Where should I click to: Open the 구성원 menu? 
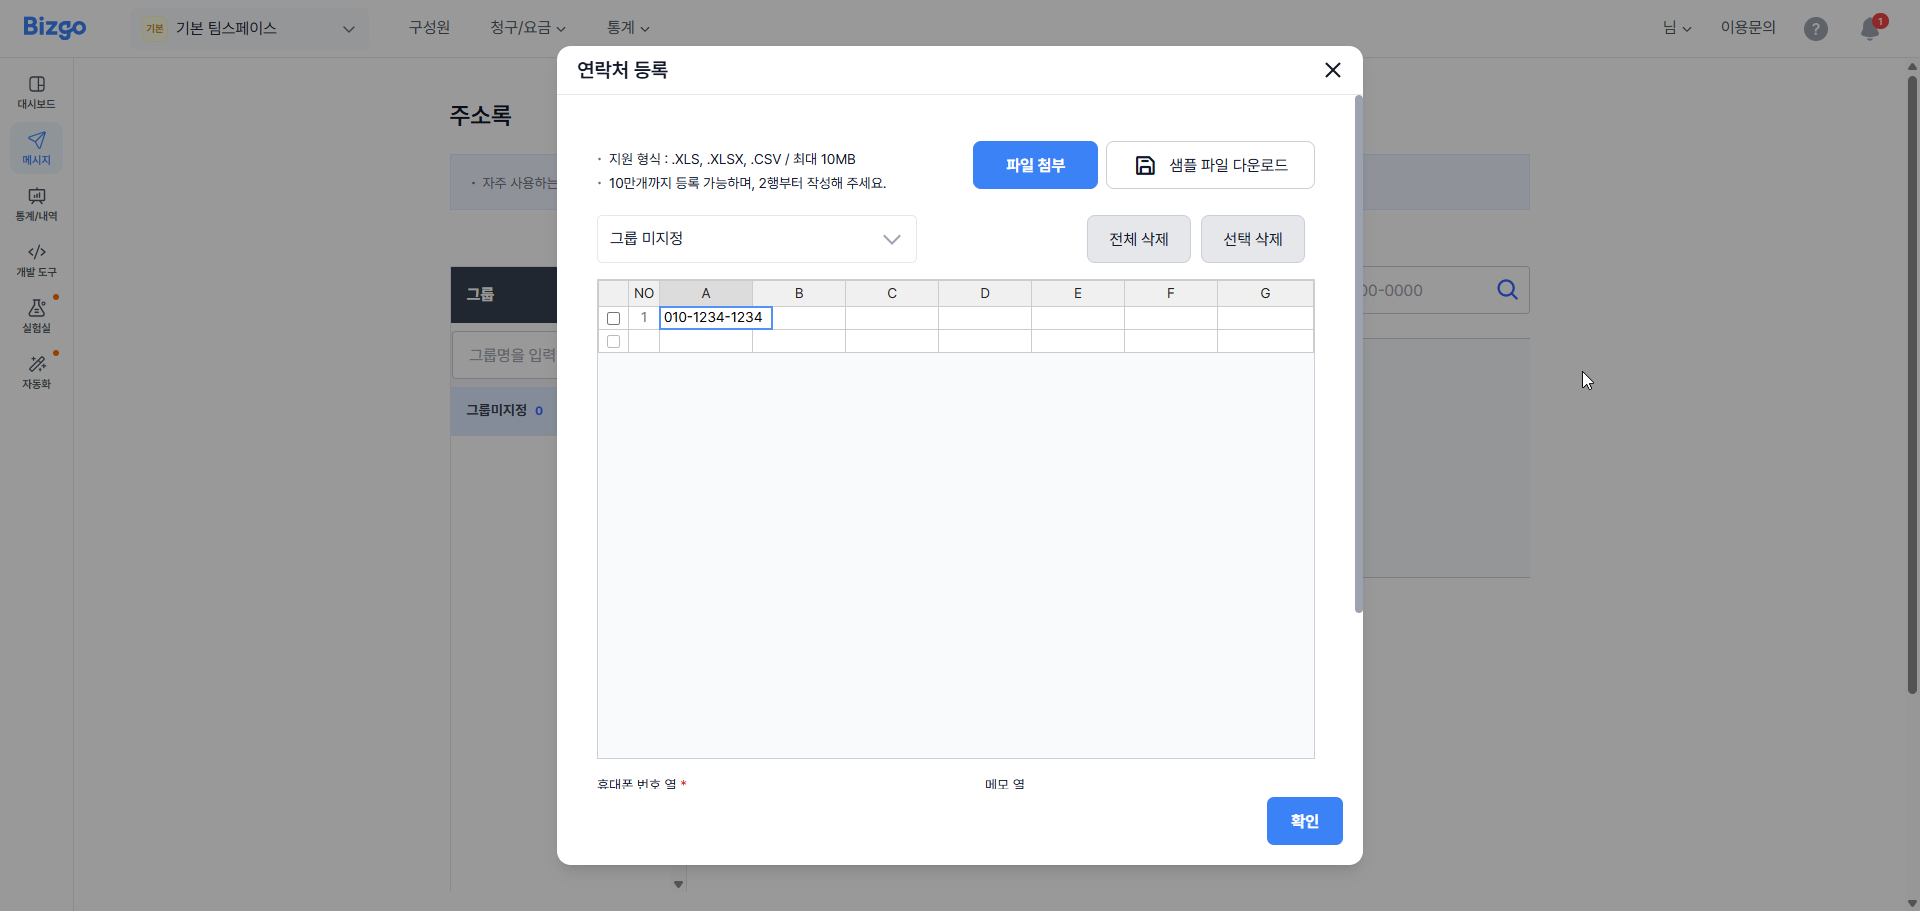coord(429,28)
